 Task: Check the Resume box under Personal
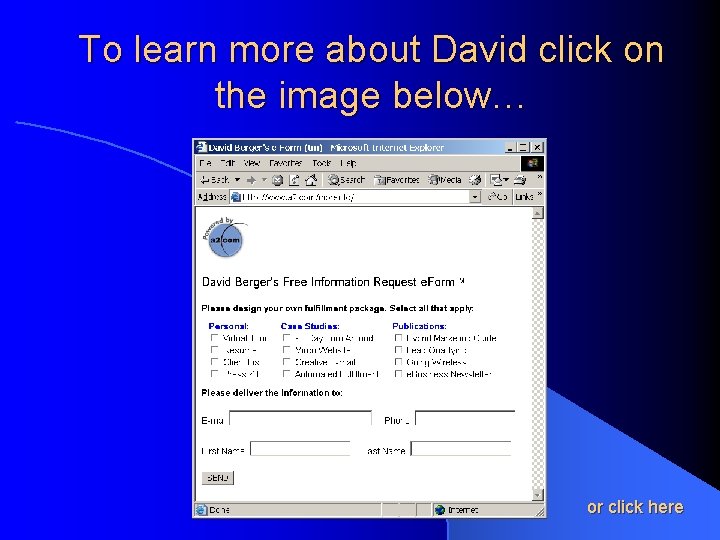(x=214, y=350)
